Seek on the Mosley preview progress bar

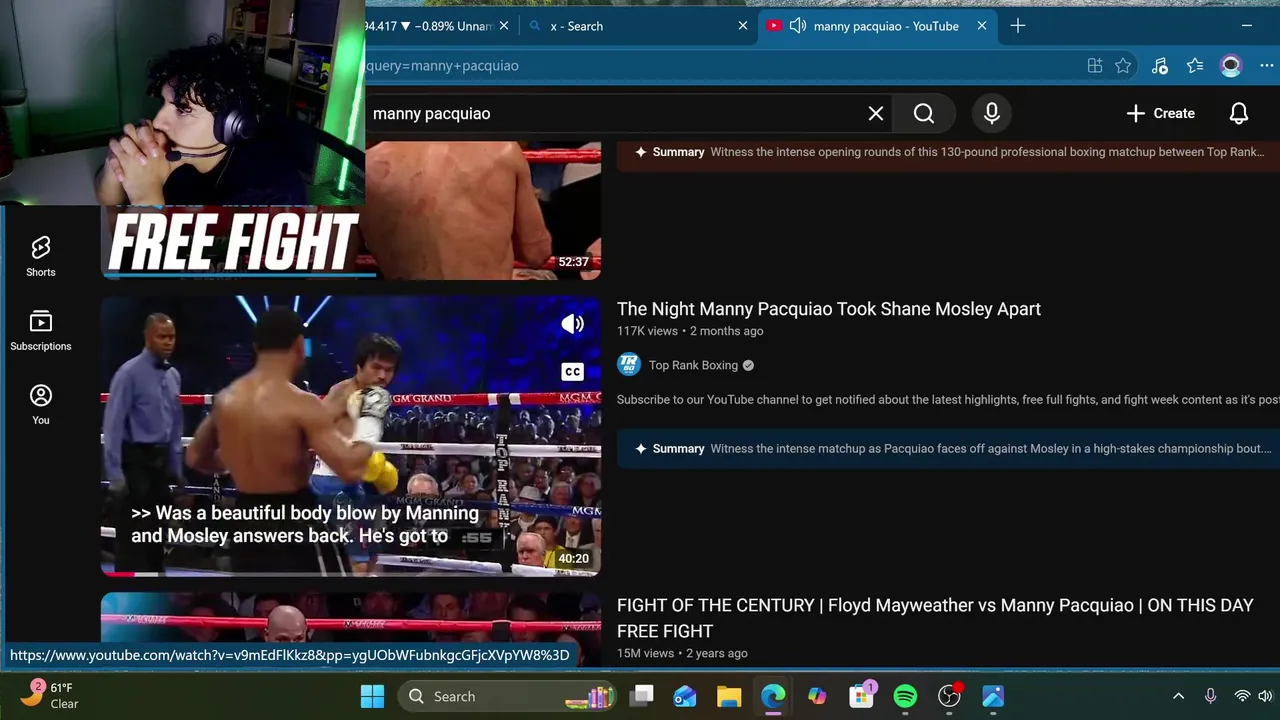(351, 574)
